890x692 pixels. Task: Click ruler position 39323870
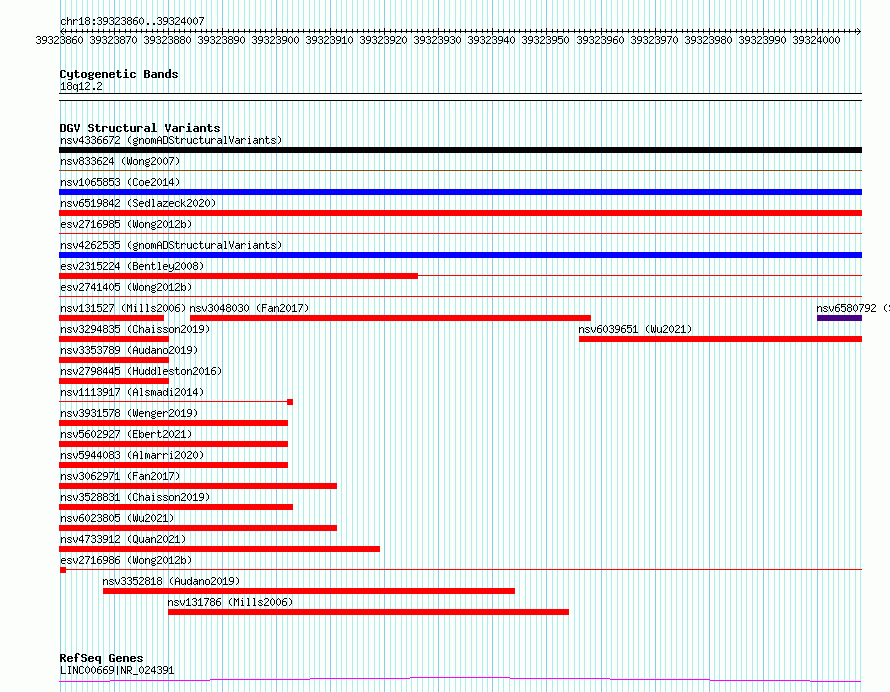(x=114, y=40)
